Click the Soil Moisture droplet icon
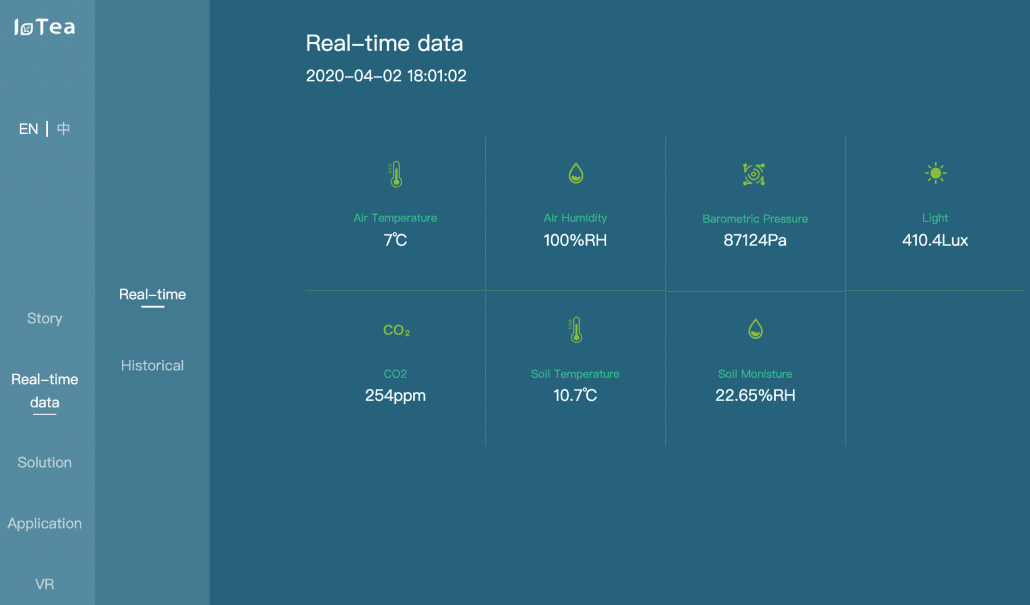The width and height of the screenshot is (1030, 605). [x=755, y=329]
